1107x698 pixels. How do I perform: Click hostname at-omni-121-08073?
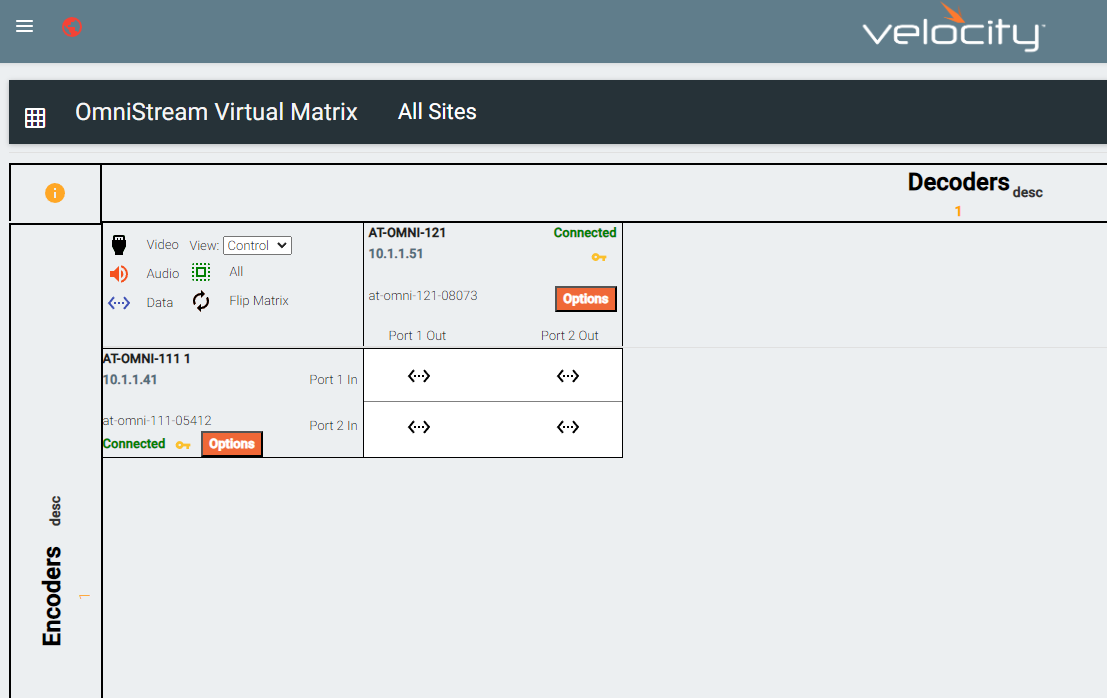click(423, 295)
